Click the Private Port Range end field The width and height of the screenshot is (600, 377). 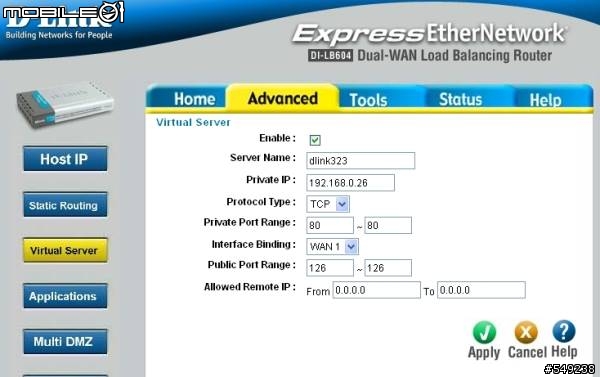tap(388, 225)
